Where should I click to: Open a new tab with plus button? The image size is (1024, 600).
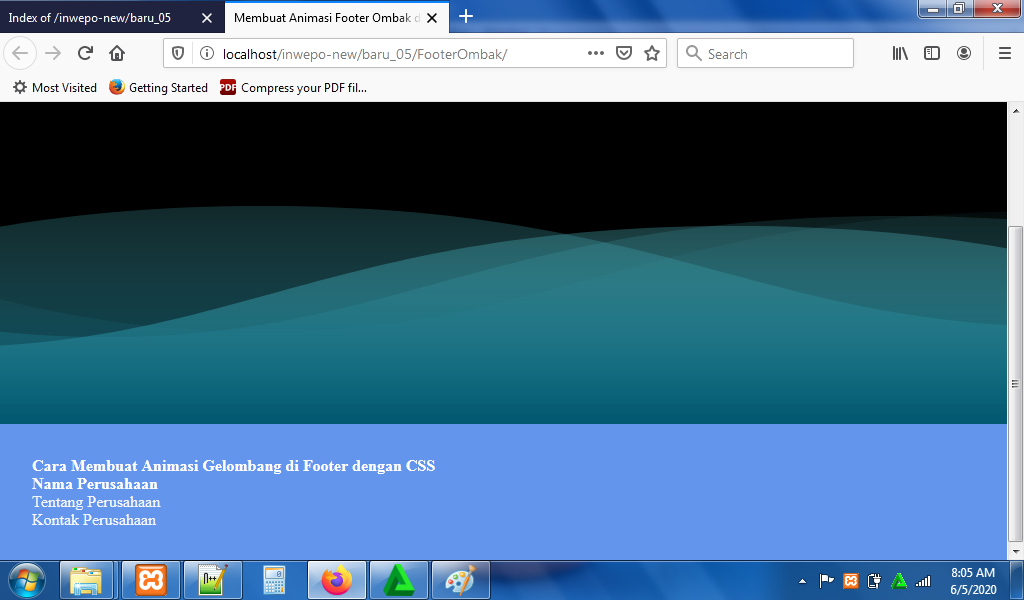466,16
